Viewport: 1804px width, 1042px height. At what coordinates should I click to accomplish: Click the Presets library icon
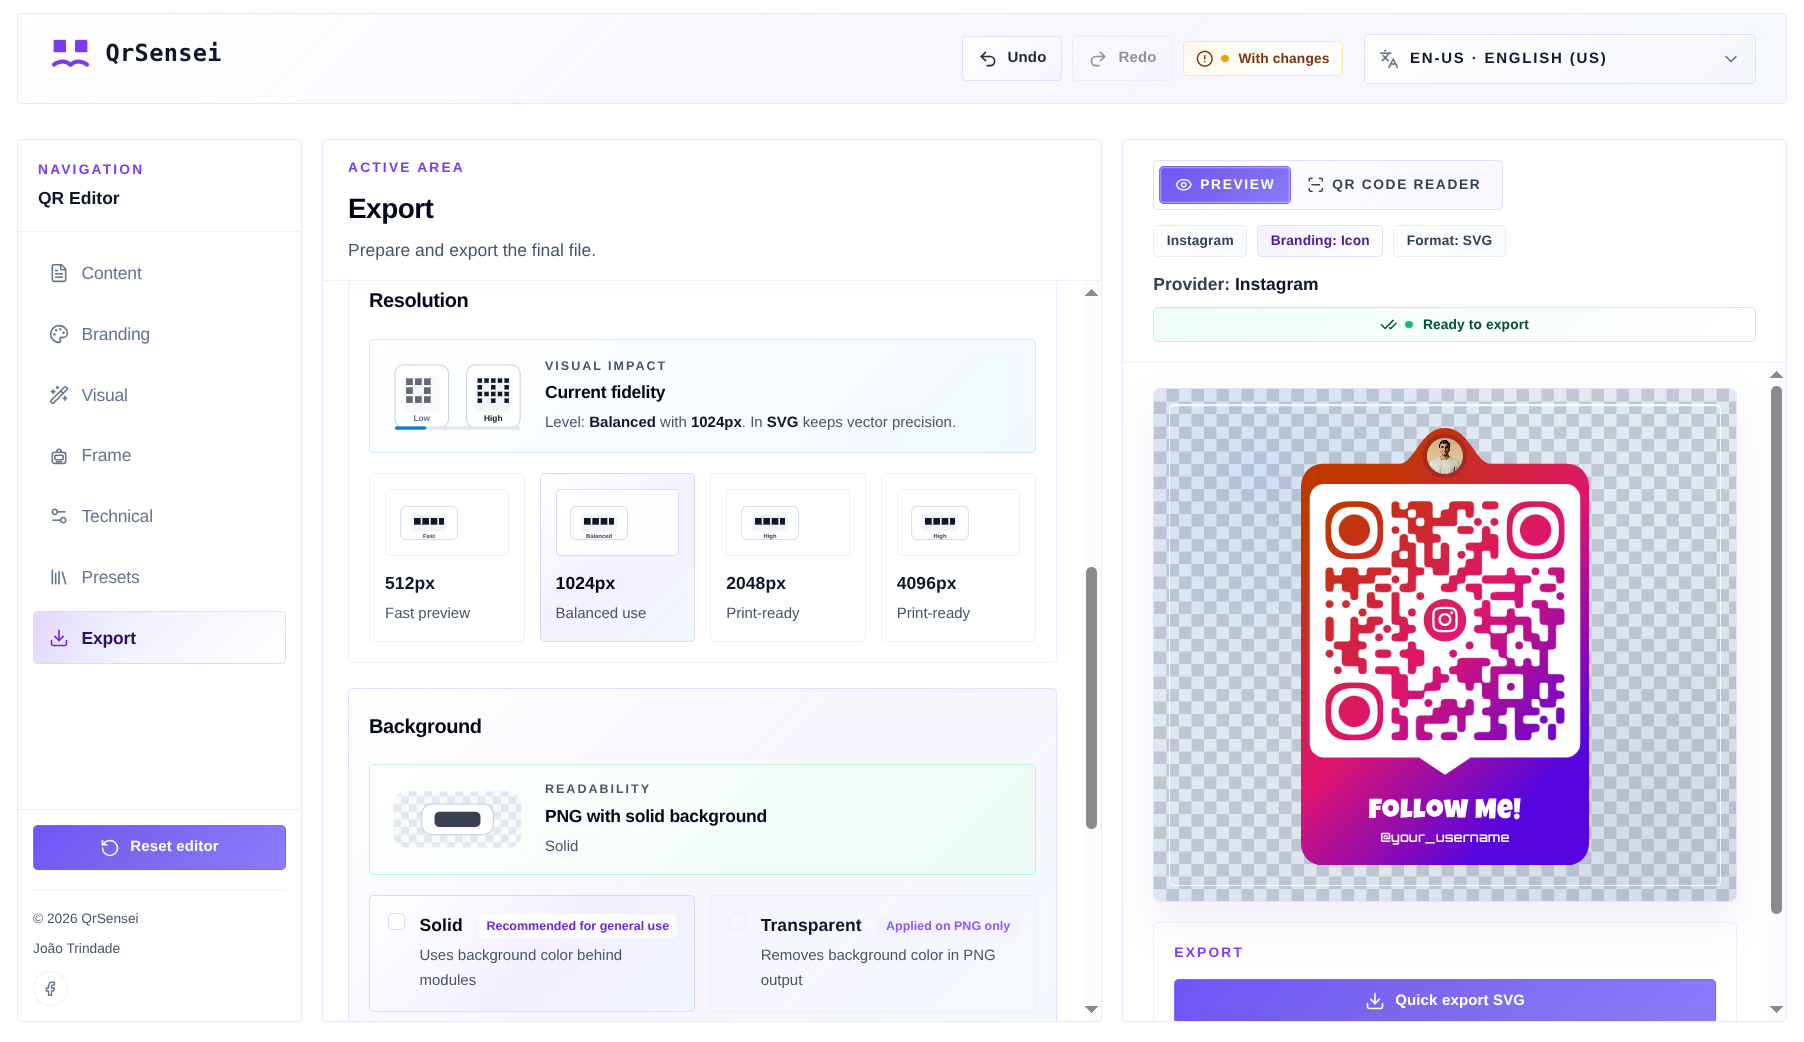point(59,577)
